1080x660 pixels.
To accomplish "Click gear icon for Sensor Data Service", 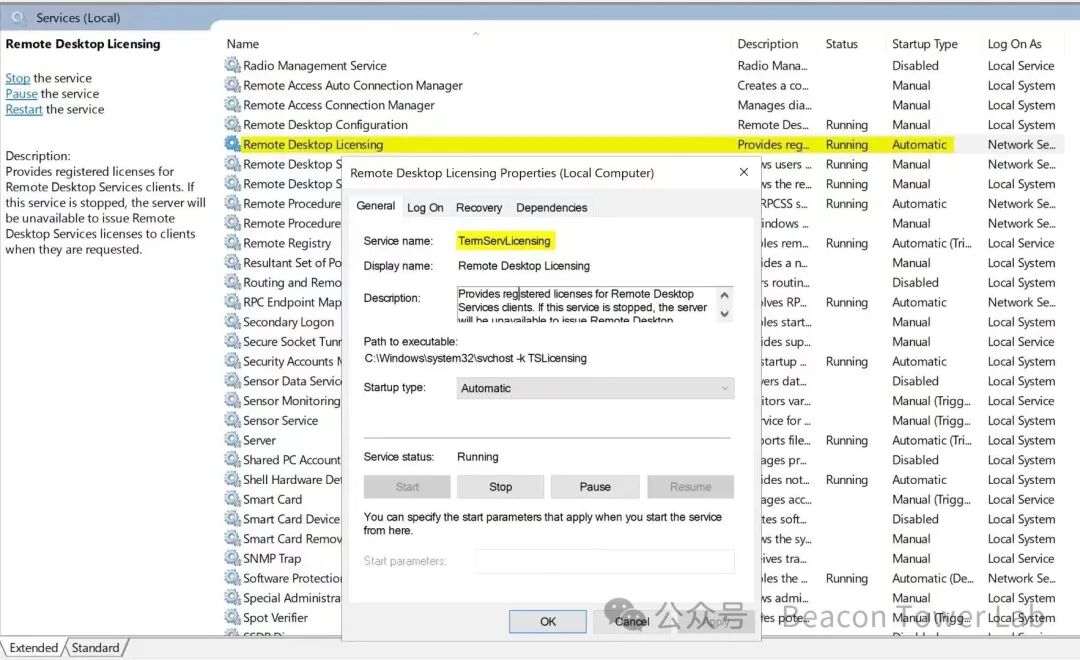I will [x=232, y=380].
